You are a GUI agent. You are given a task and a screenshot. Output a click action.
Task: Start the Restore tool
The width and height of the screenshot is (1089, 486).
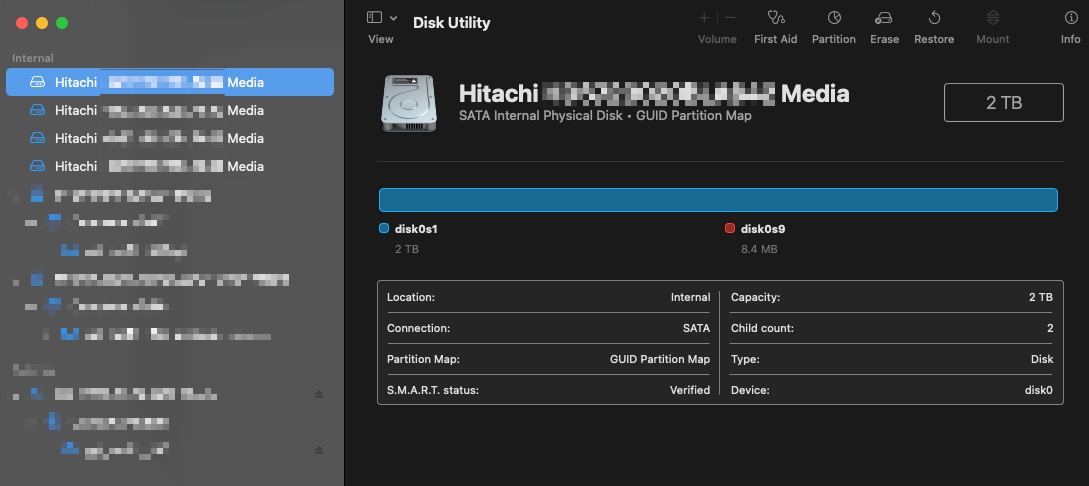click(x=934, y=18)
